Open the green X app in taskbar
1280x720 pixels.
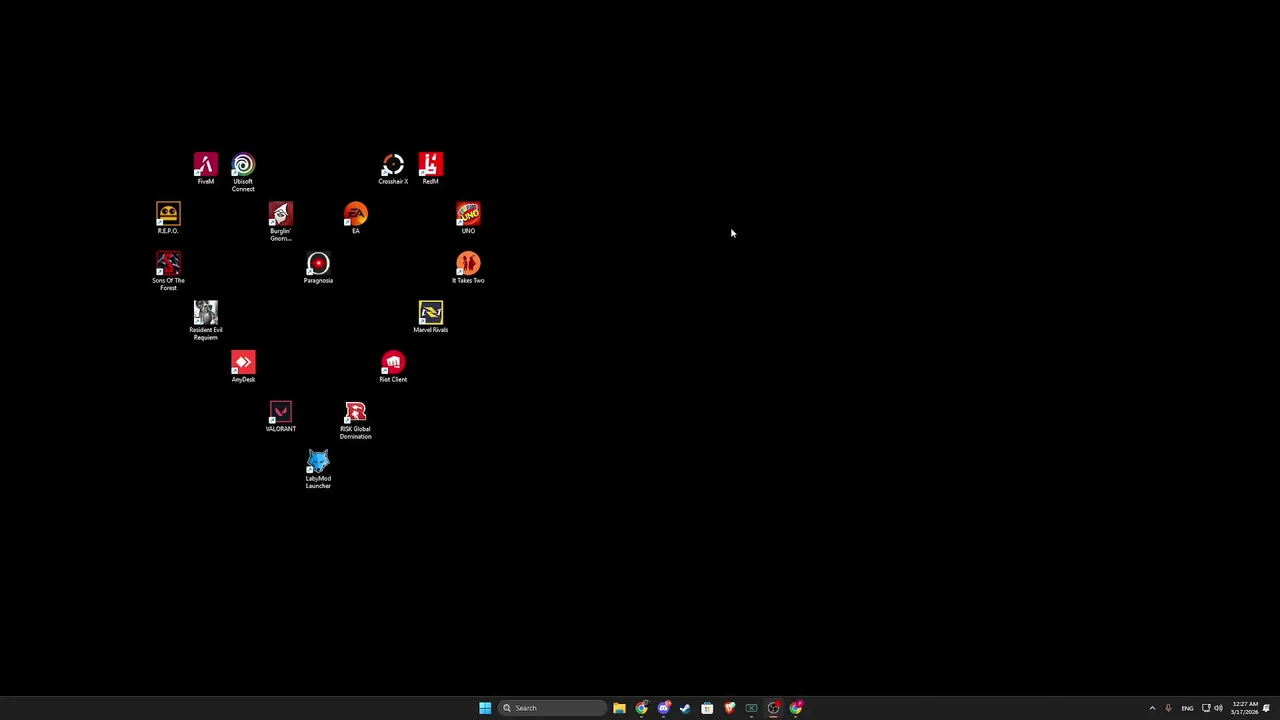point(751,708)
